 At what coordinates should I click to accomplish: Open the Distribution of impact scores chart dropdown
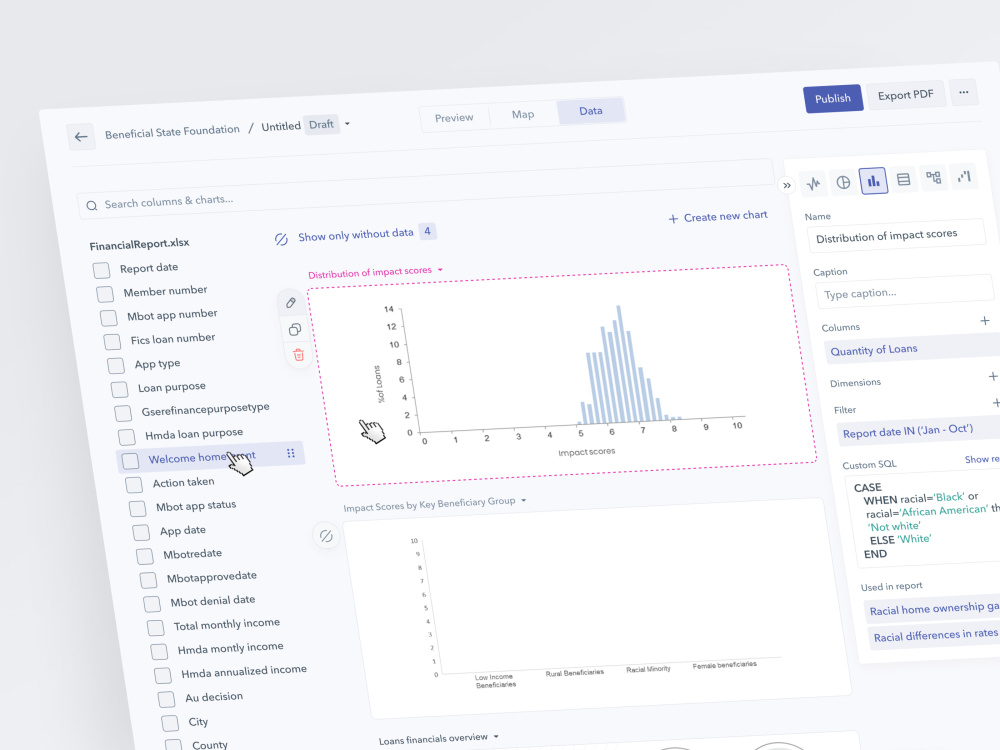(x=440, y=270)
